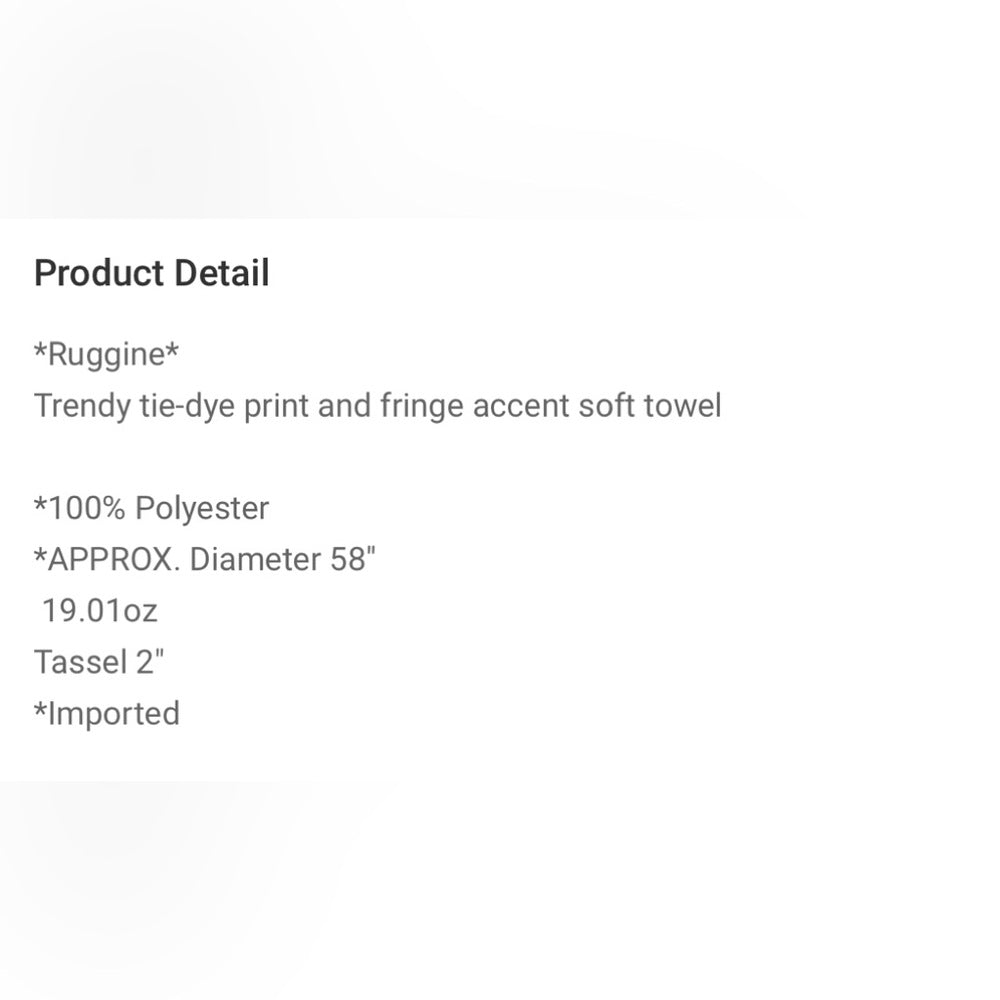Click the 58" measurement value
Viewport: 1000px width, 1000px height.
352,560
